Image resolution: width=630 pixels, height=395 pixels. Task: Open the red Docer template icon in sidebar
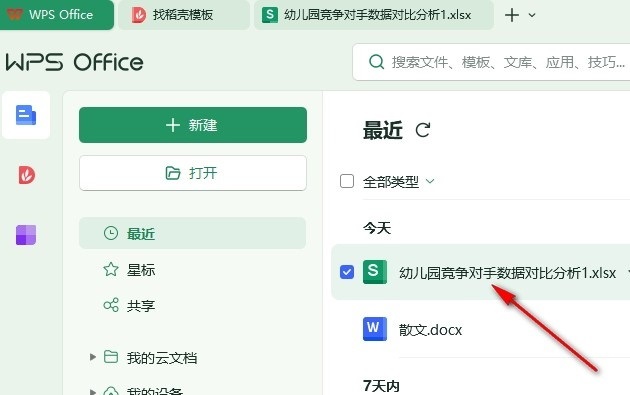pos(27,175)
